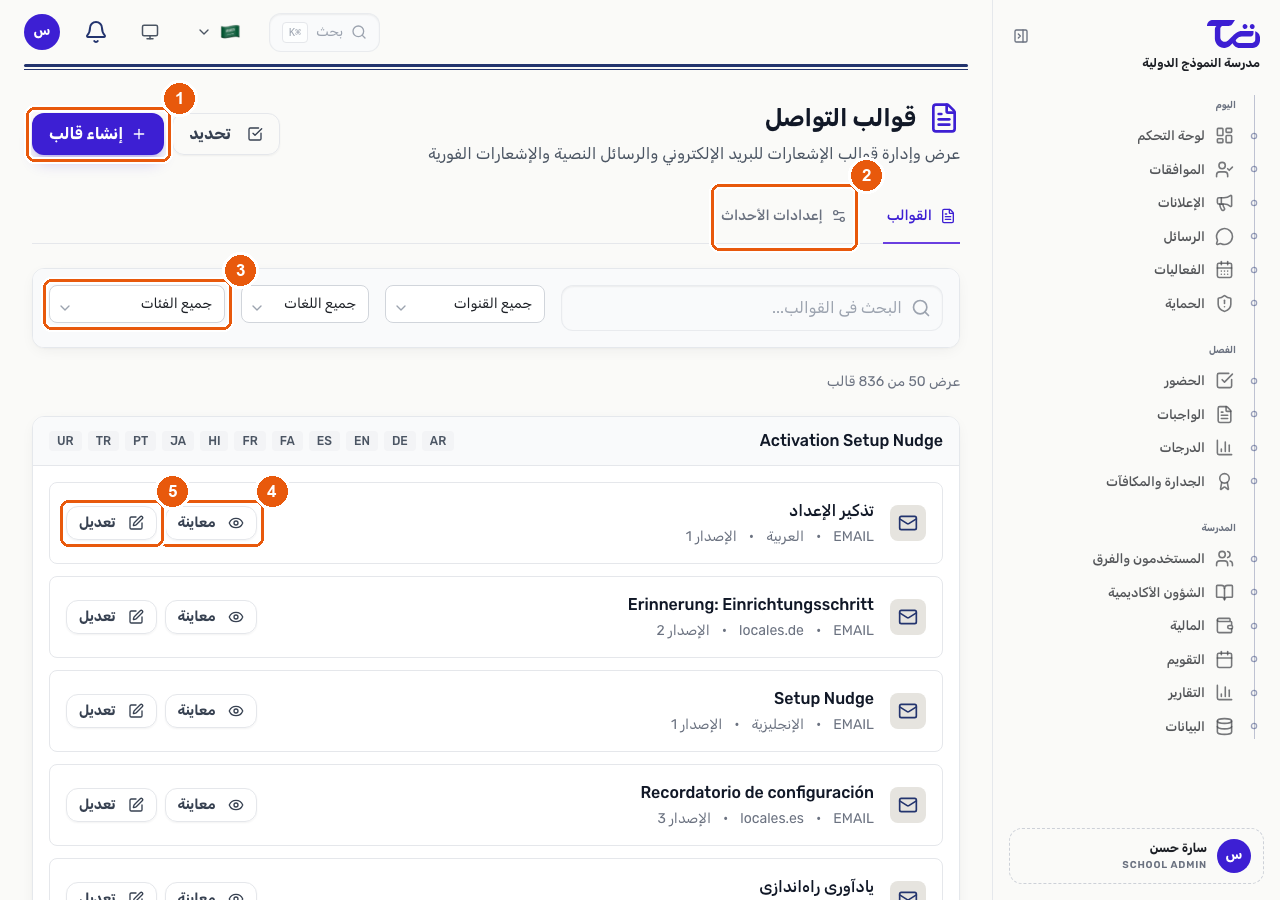Click email icon of Setup Nudge row
Image resolution: width=1280 pixels, height=900 pixels.
908,711
